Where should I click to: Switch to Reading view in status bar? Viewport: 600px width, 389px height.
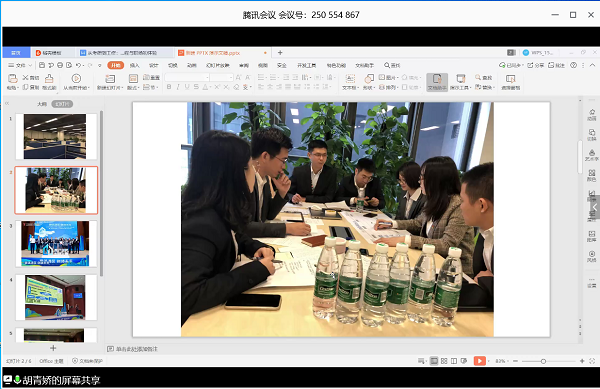click(x=454, y=361)
